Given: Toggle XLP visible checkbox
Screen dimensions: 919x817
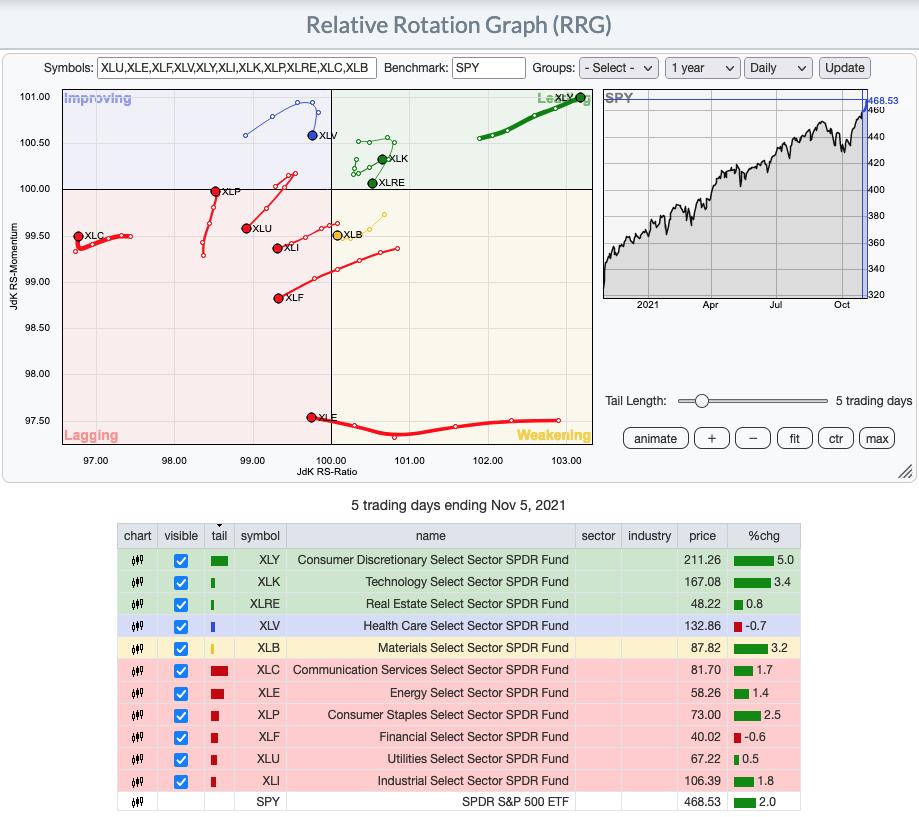Looking at the screenshot, I should click(x=181, y=716).
